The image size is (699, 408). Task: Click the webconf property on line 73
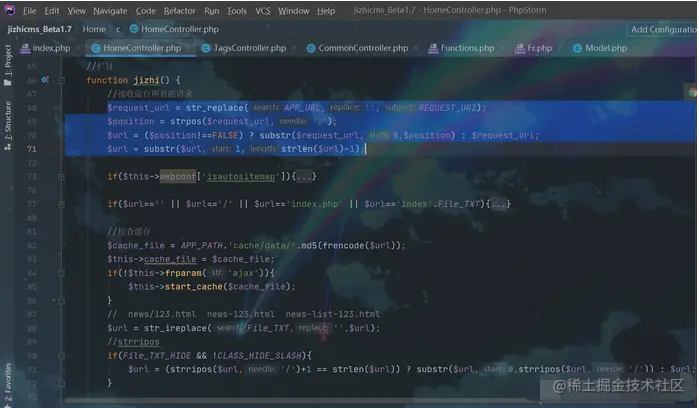[x=178, y=177]
